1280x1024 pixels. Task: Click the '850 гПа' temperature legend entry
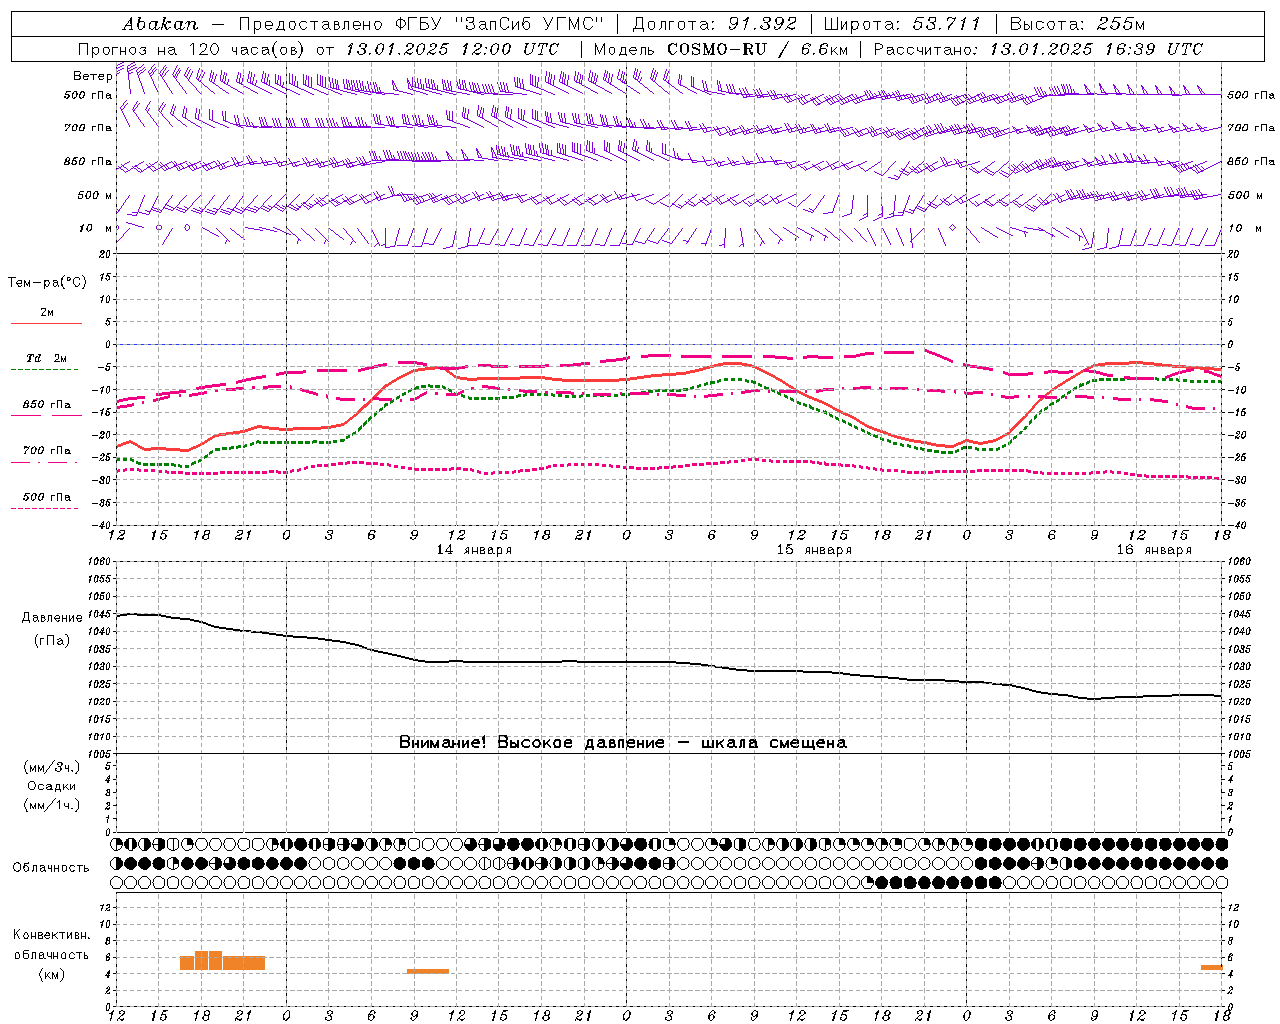(46, 405)
